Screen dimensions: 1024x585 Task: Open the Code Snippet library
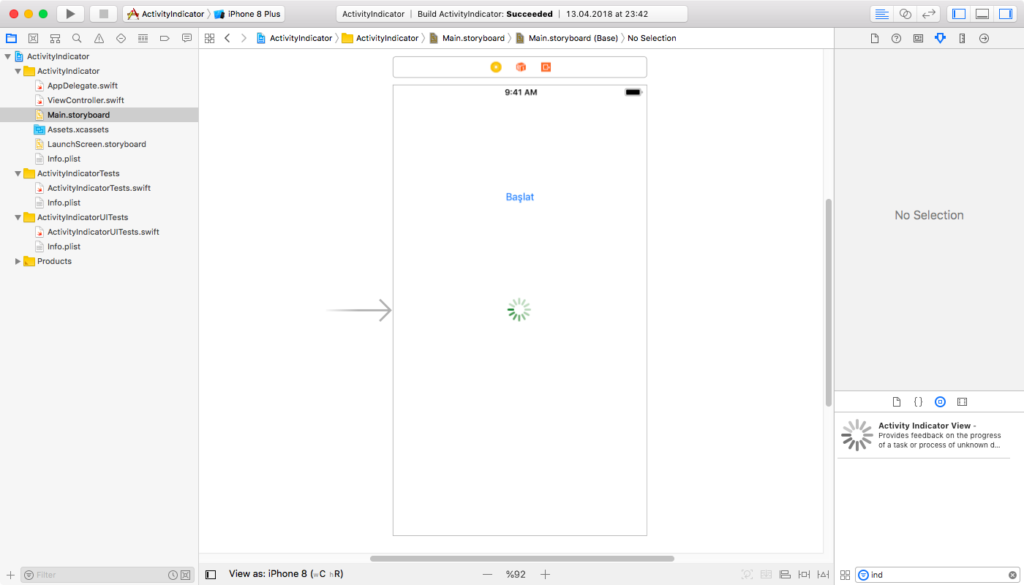pyautogui.click(x=918, y=401)
